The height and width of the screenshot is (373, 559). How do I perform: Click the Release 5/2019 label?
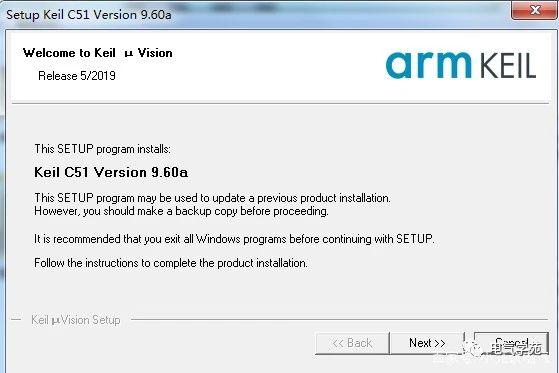click(77, 76)
